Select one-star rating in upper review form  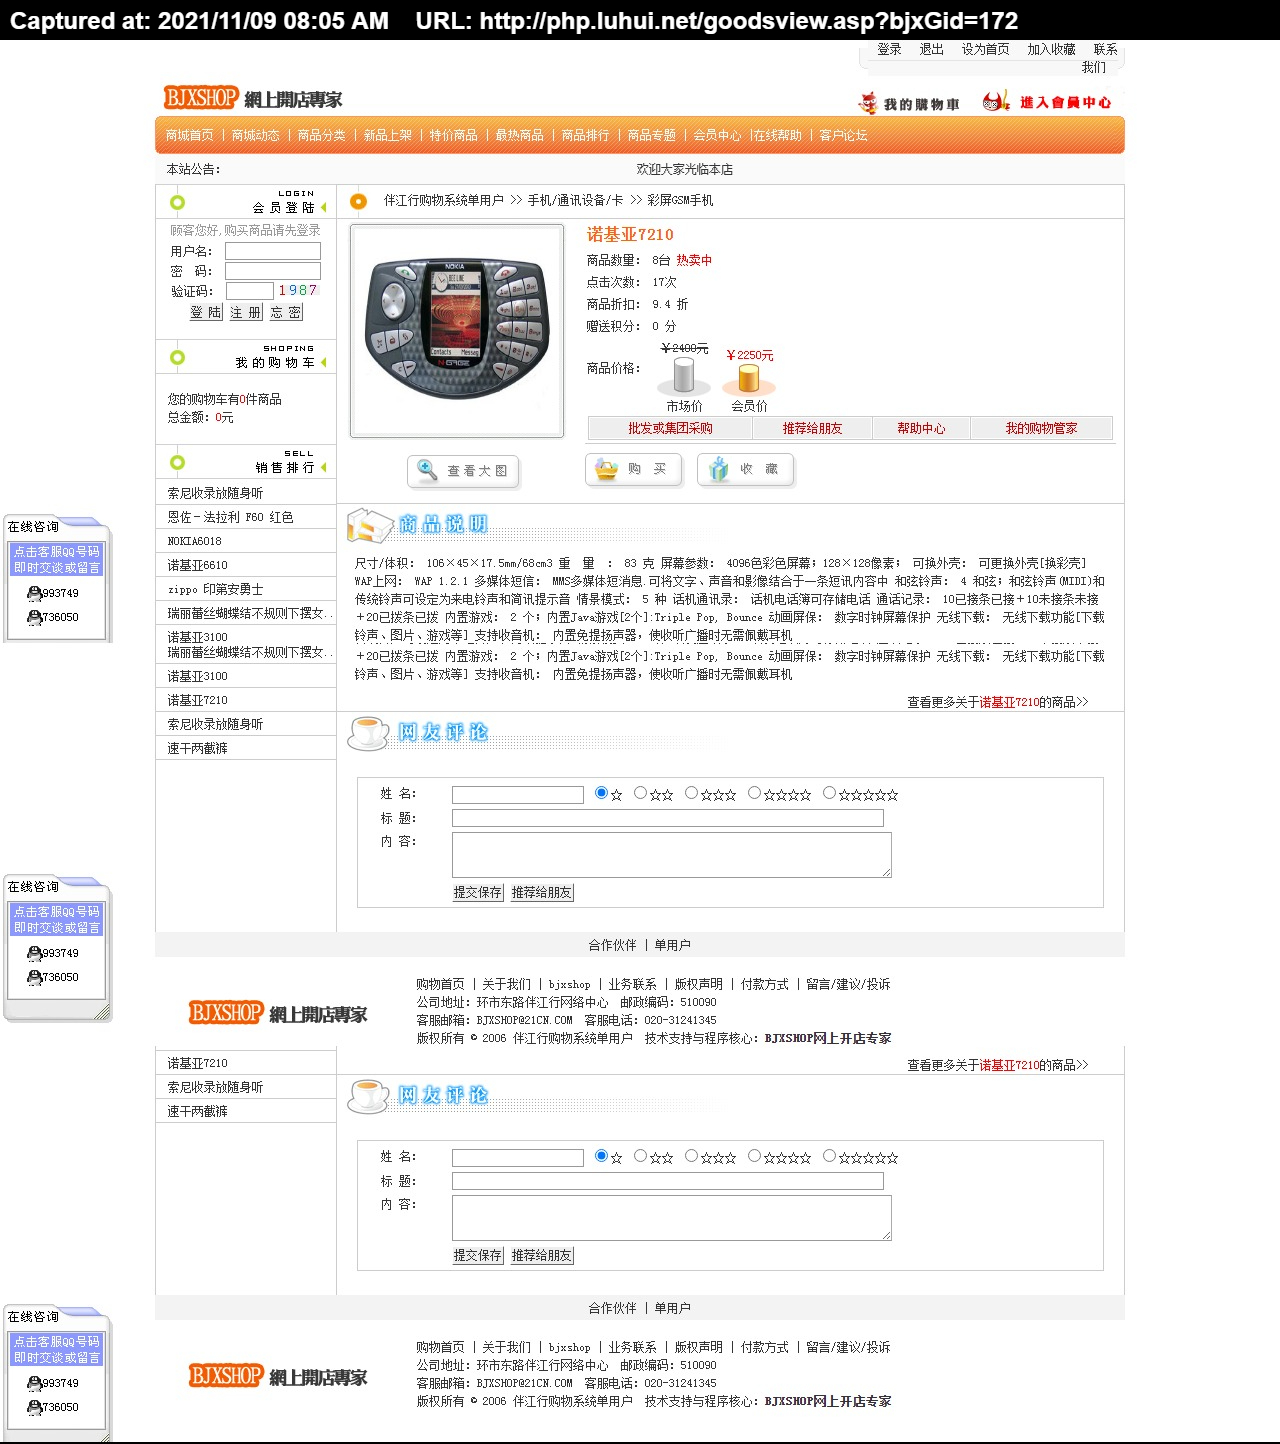pos(601,793)
